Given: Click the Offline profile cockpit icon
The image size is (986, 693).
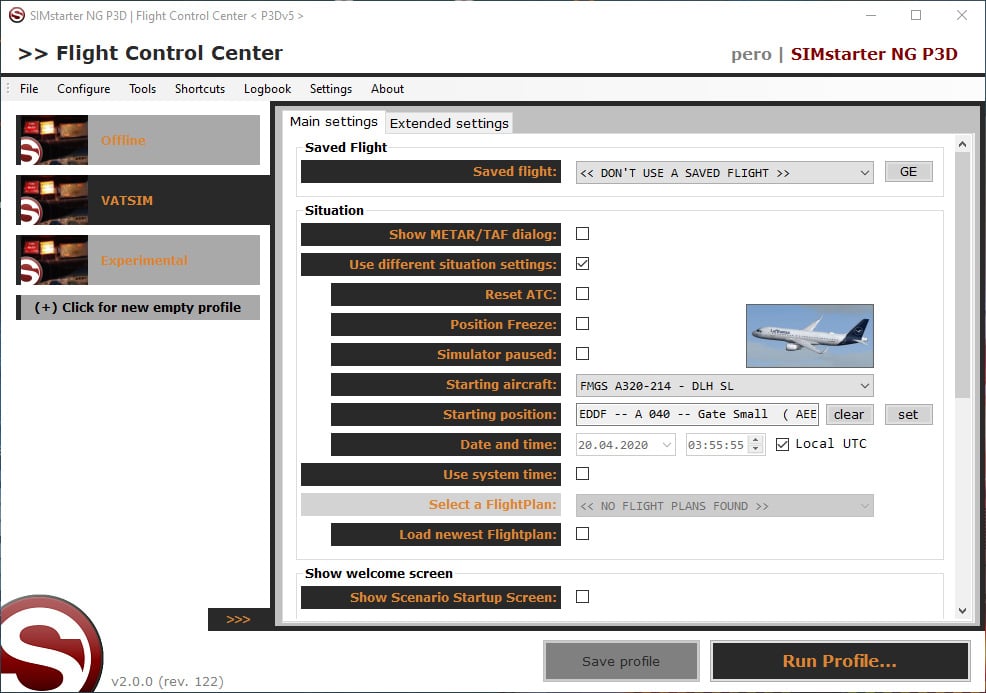Looking at the screenshot, I should coord(52,140).
